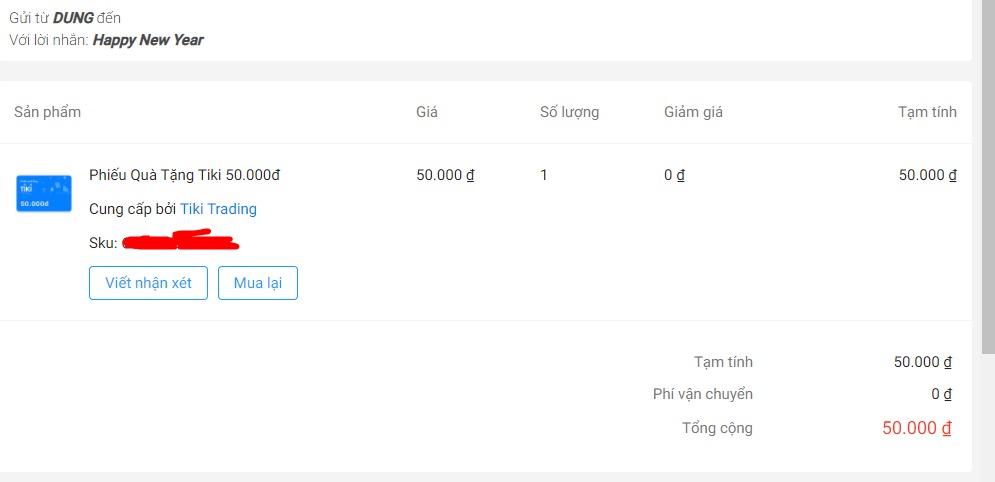Select the quantity value 1 in the product row
The image size is (995, 482).
pos(544,175)
